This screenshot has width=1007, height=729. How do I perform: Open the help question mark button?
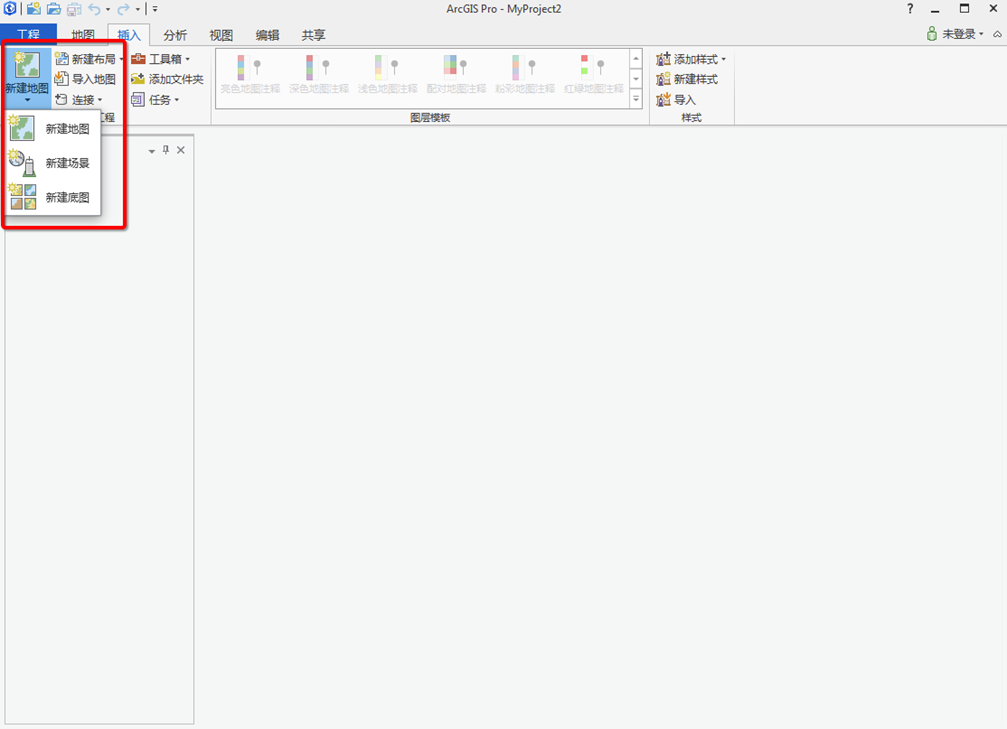(910, 8)
